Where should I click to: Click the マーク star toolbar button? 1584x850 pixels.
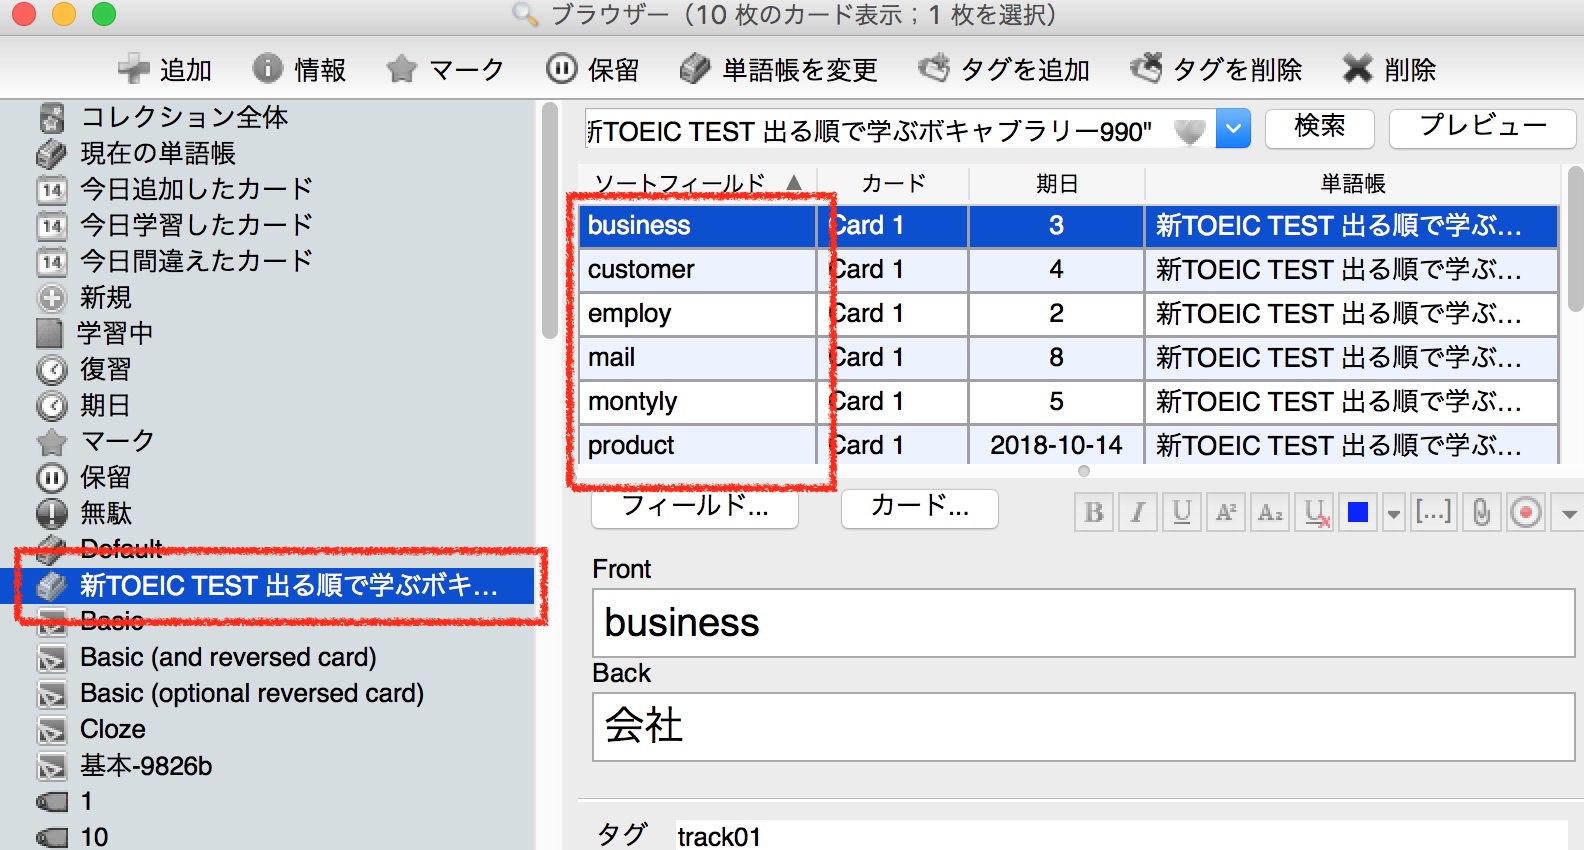click(x=445, y=69)
